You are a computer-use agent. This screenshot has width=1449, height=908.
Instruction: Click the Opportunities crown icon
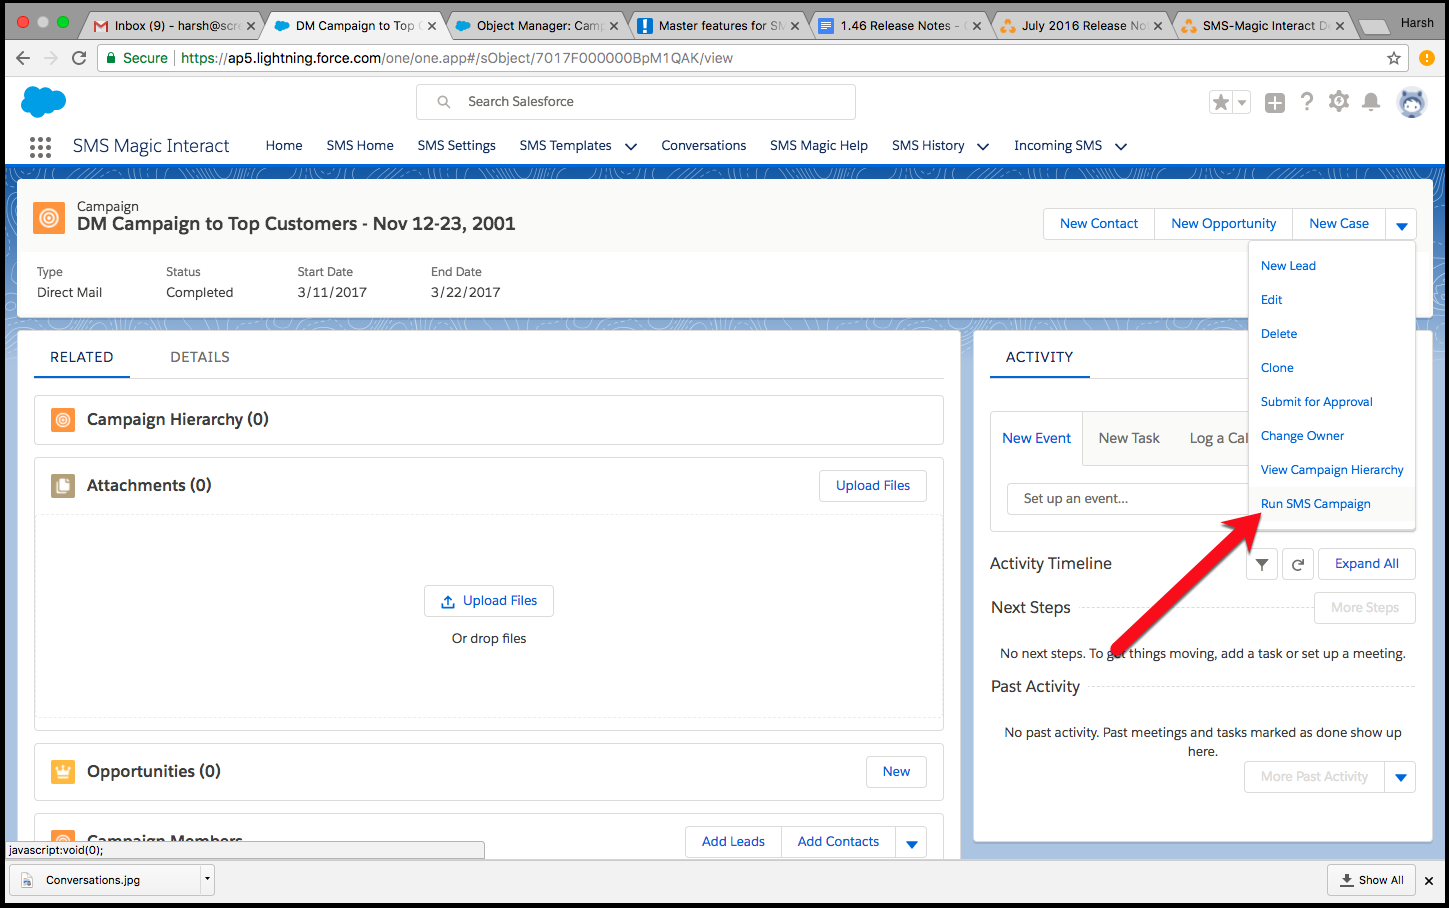click(63, 772)
